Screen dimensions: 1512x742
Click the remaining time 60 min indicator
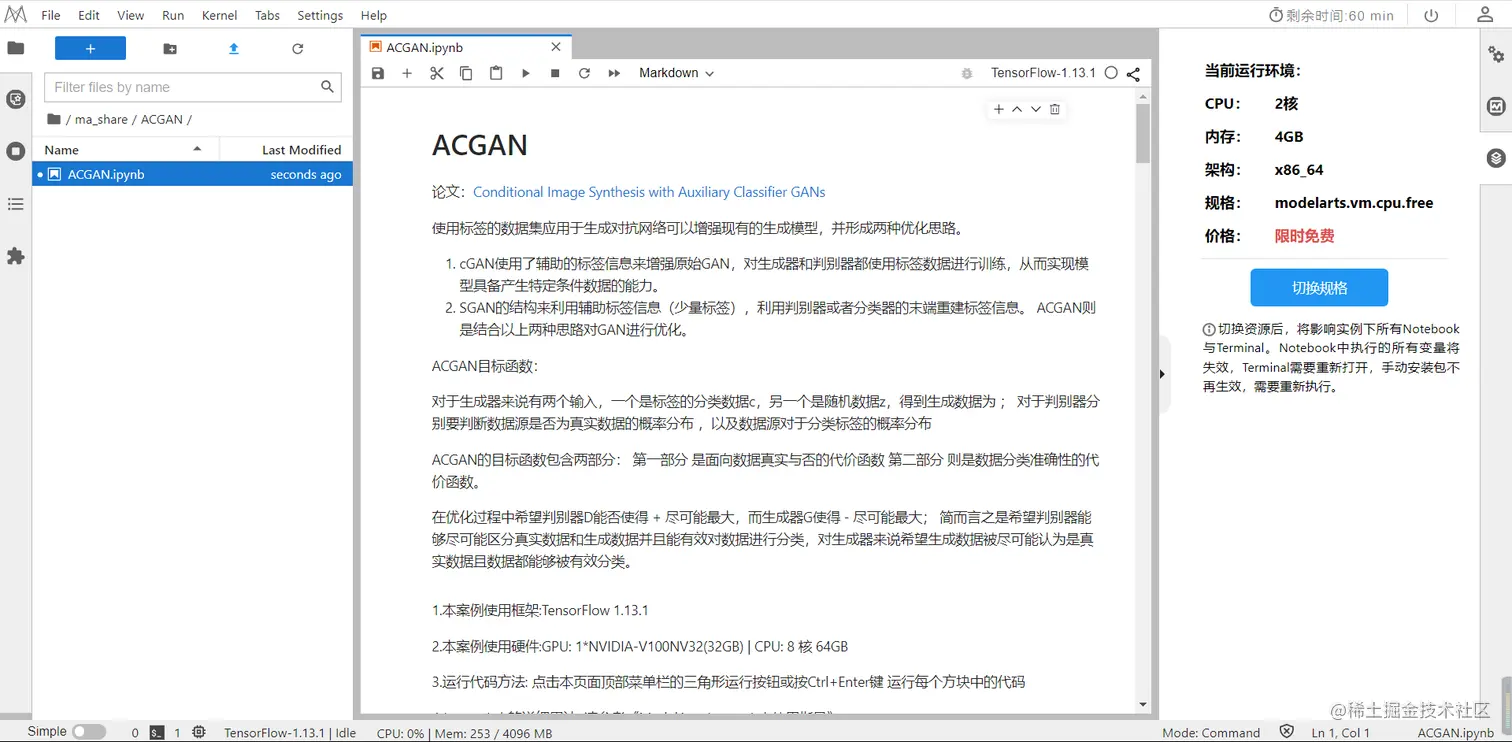[x=1331, y=15]
